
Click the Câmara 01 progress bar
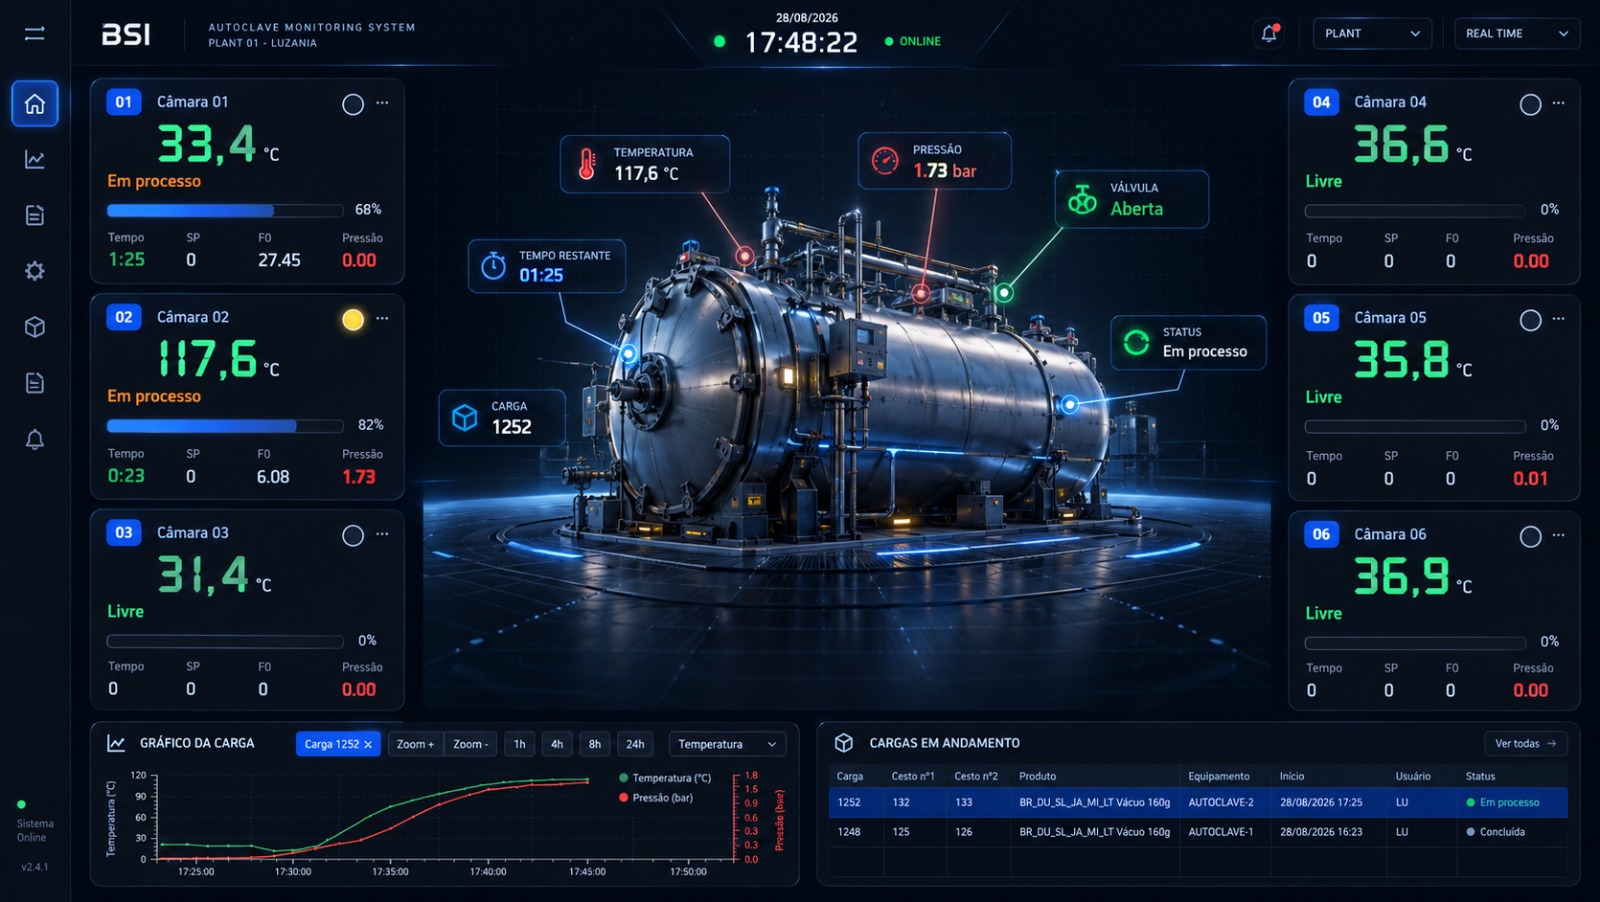(225, 210)
